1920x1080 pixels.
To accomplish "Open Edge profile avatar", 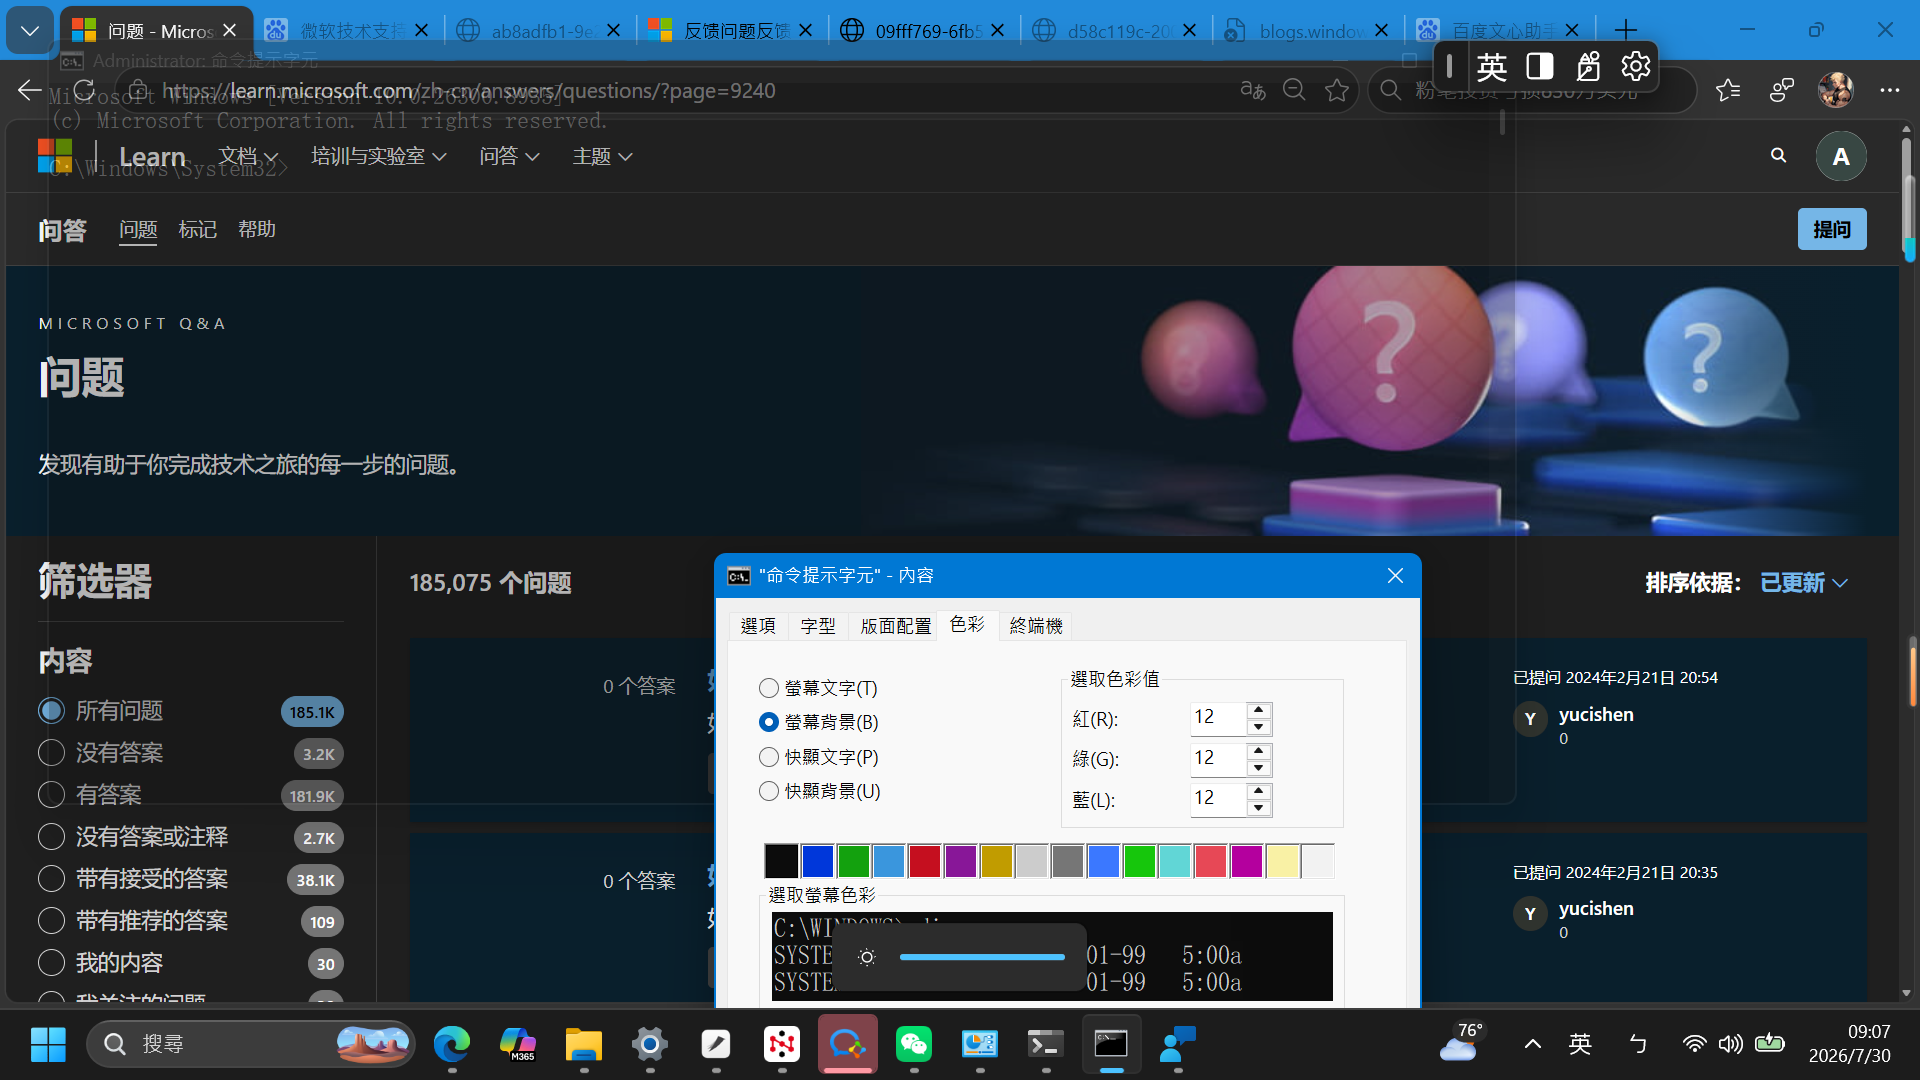I will click(x=1835, y=90).
